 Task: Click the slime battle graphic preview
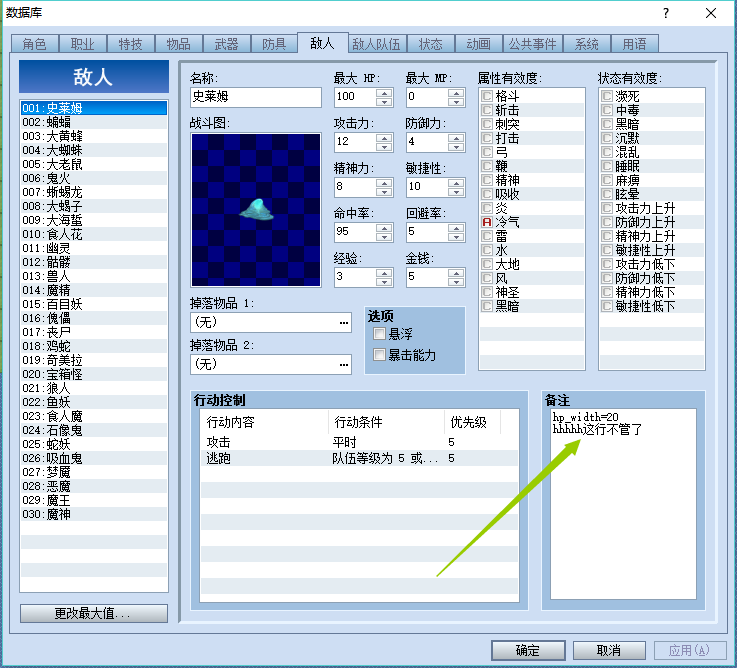click(256, 210)
